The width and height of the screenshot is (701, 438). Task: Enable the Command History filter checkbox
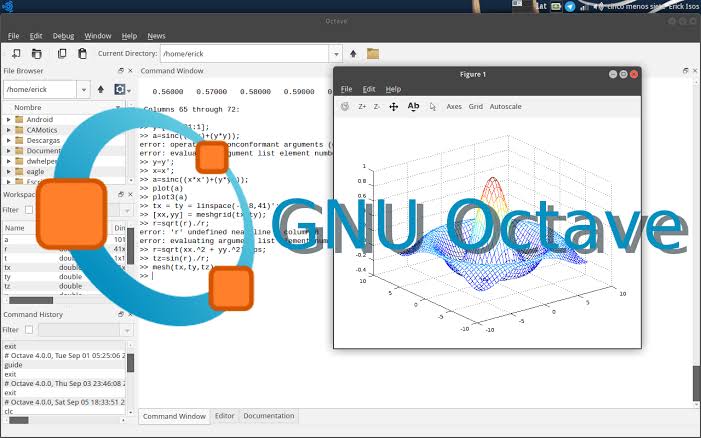(29, 330)
